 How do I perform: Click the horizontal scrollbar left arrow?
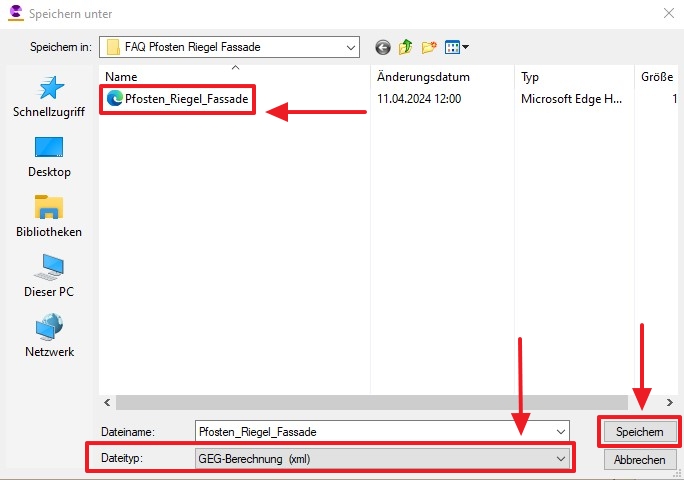click(107, 402)
